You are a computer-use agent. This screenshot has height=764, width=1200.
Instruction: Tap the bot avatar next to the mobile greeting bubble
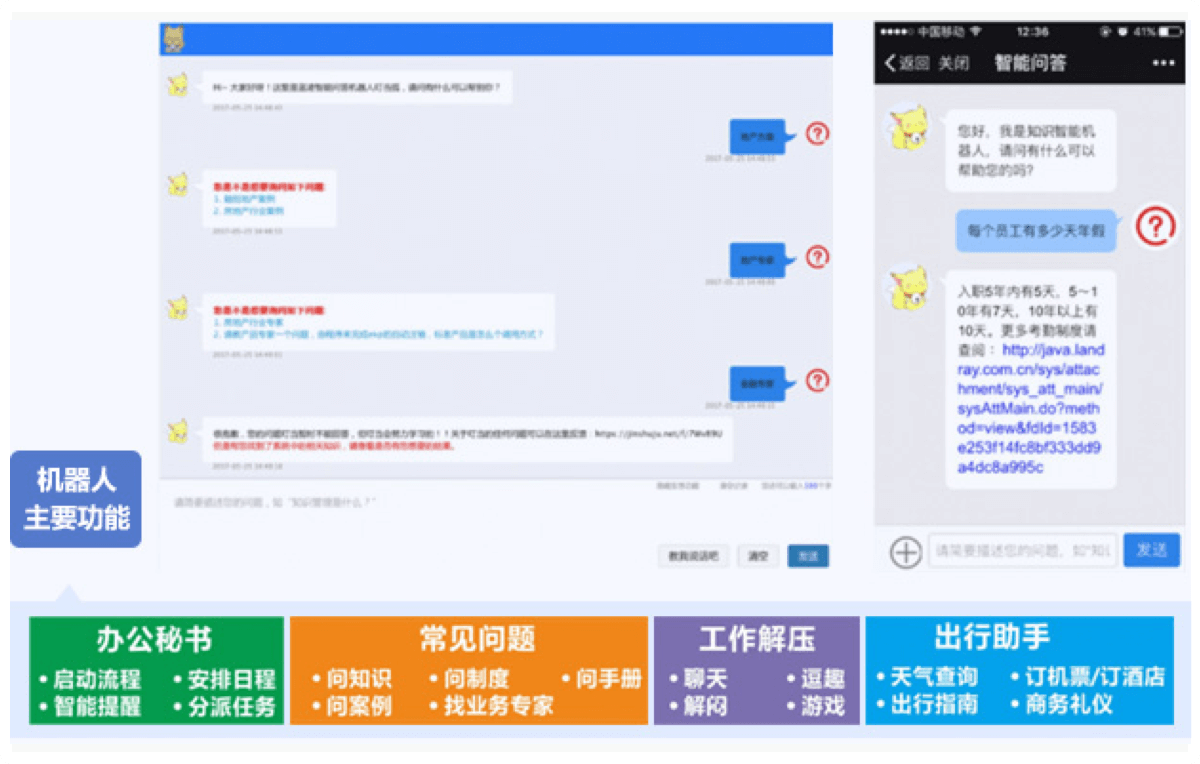click(910, 129)
